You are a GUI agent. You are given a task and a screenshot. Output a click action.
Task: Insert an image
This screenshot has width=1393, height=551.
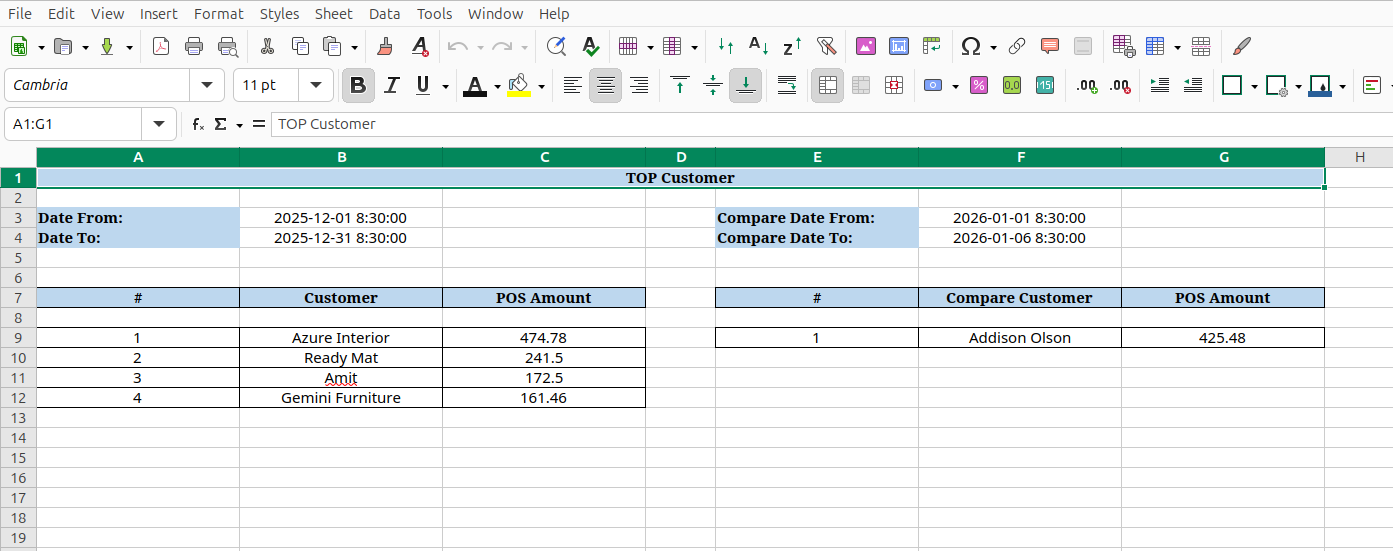[866, 46]
